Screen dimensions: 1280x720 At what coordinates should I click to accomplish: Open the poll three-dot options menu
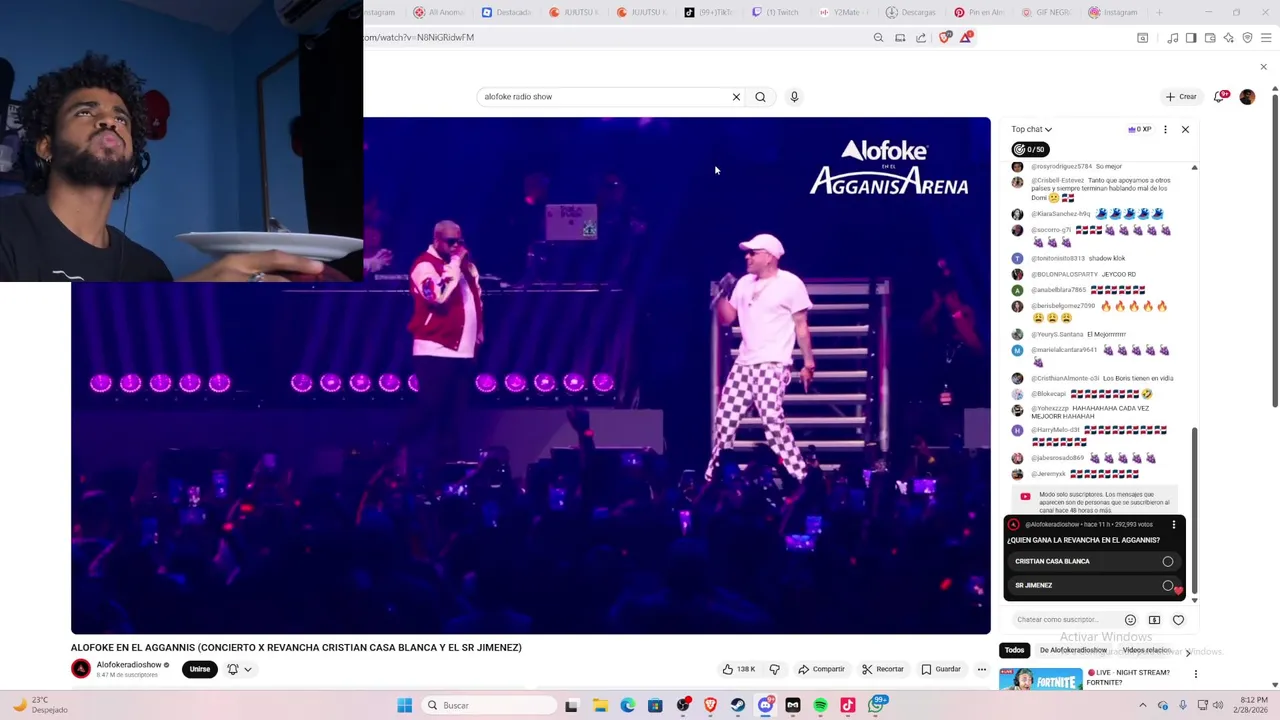pyautogui.click(x=1174, y=524)
